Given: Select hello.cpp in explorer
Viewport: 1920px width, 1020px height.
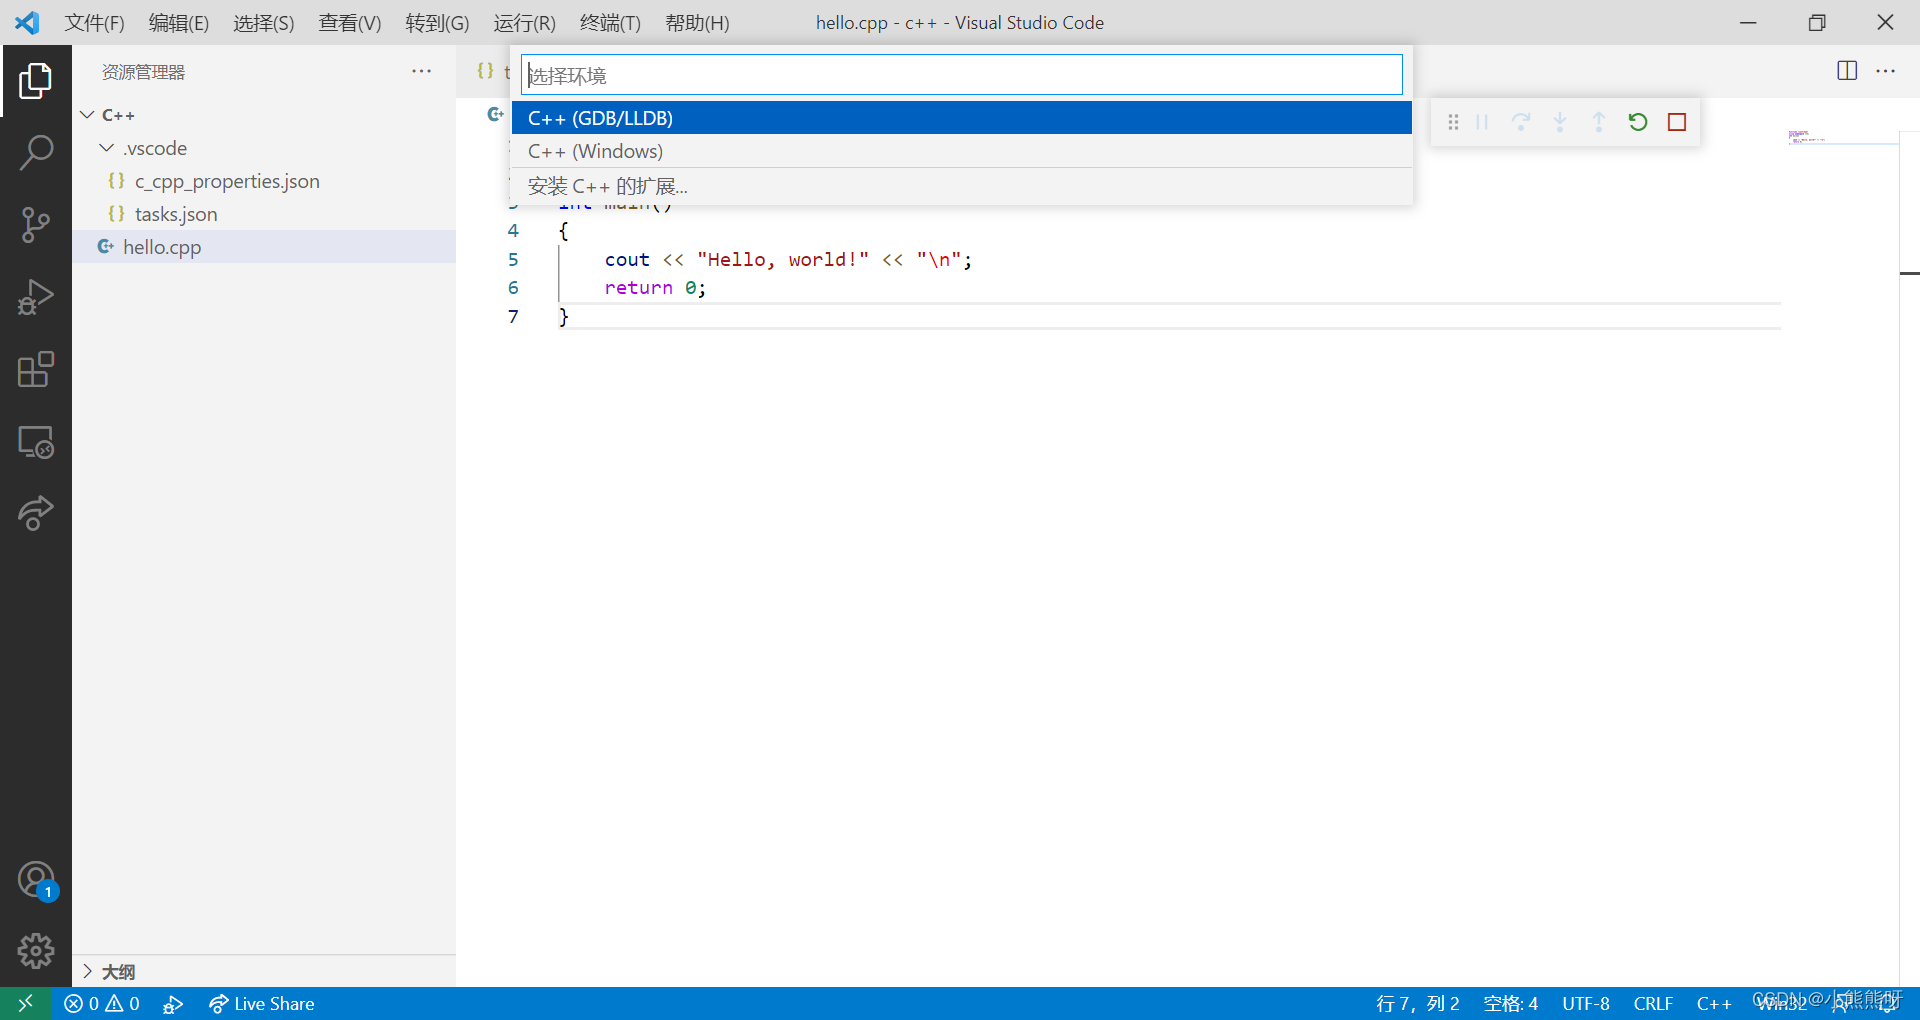Looking at the screenshot, I should point(264,247).
